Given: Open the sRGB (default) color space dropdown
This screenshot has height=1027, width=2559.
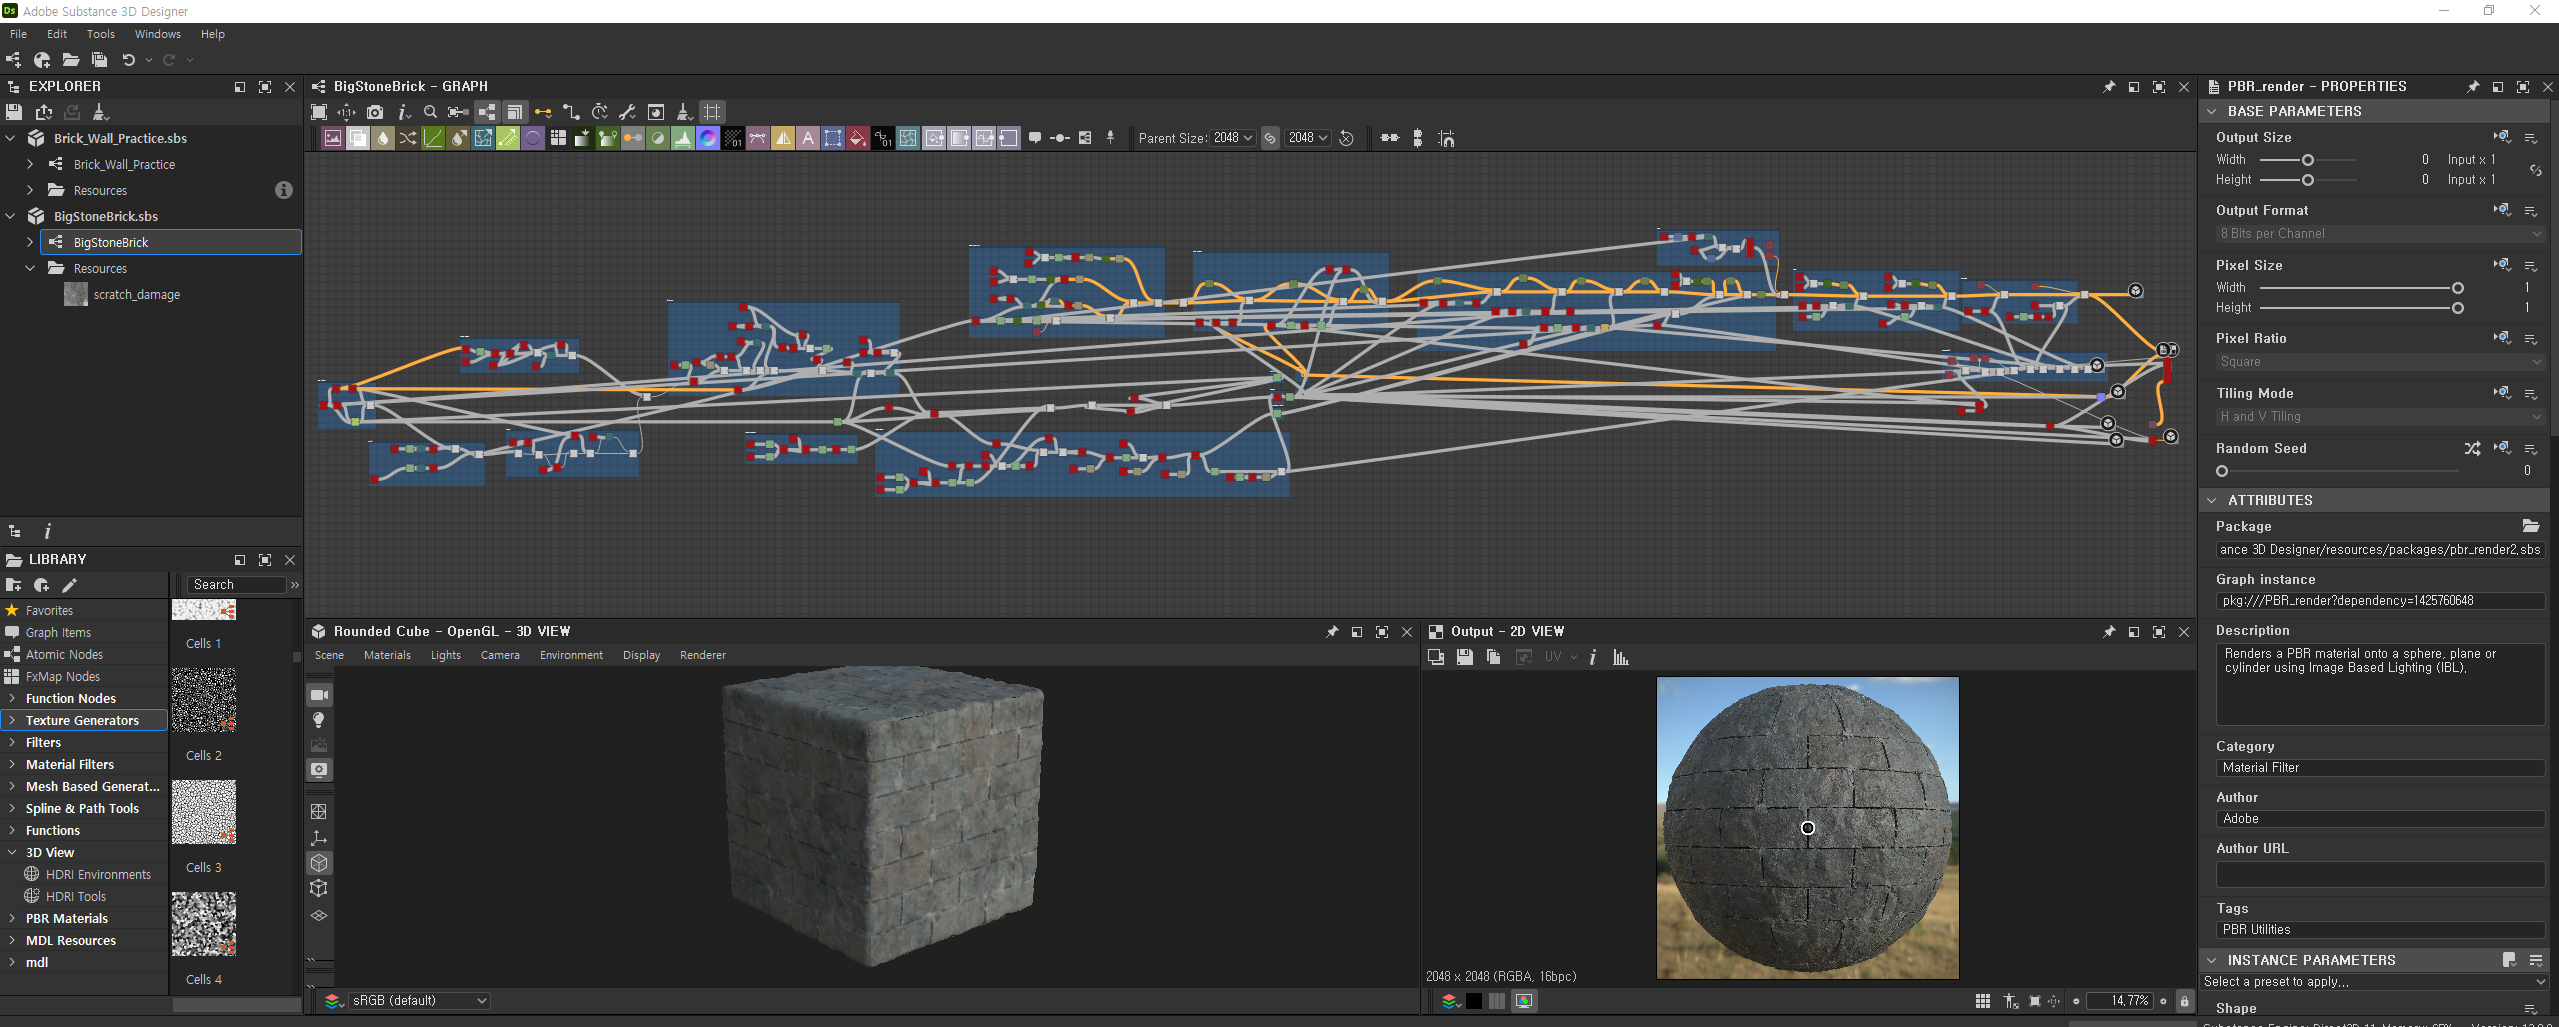Looking at the screenshot, I should click(419, 1000).
